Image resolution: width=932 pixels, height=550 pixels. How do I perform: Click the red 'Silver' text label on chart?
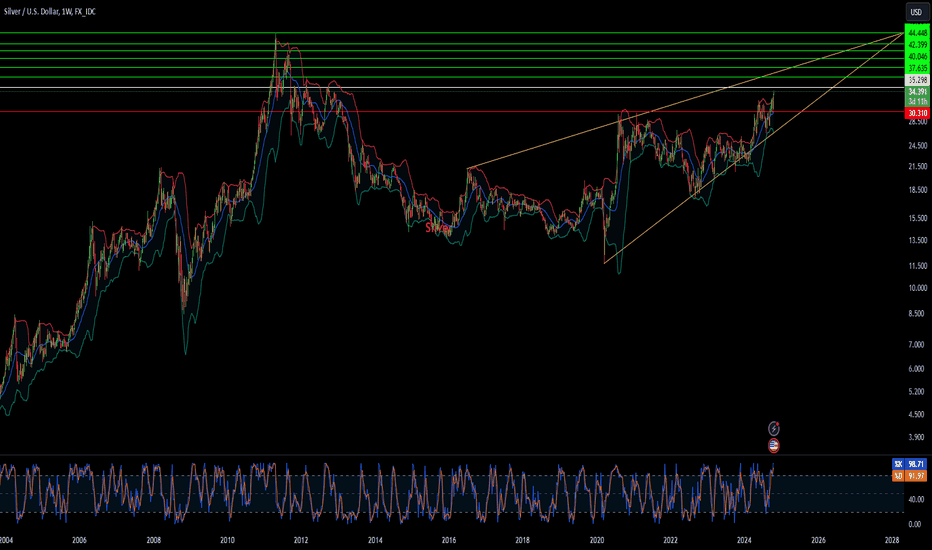(x=437, y=228)
